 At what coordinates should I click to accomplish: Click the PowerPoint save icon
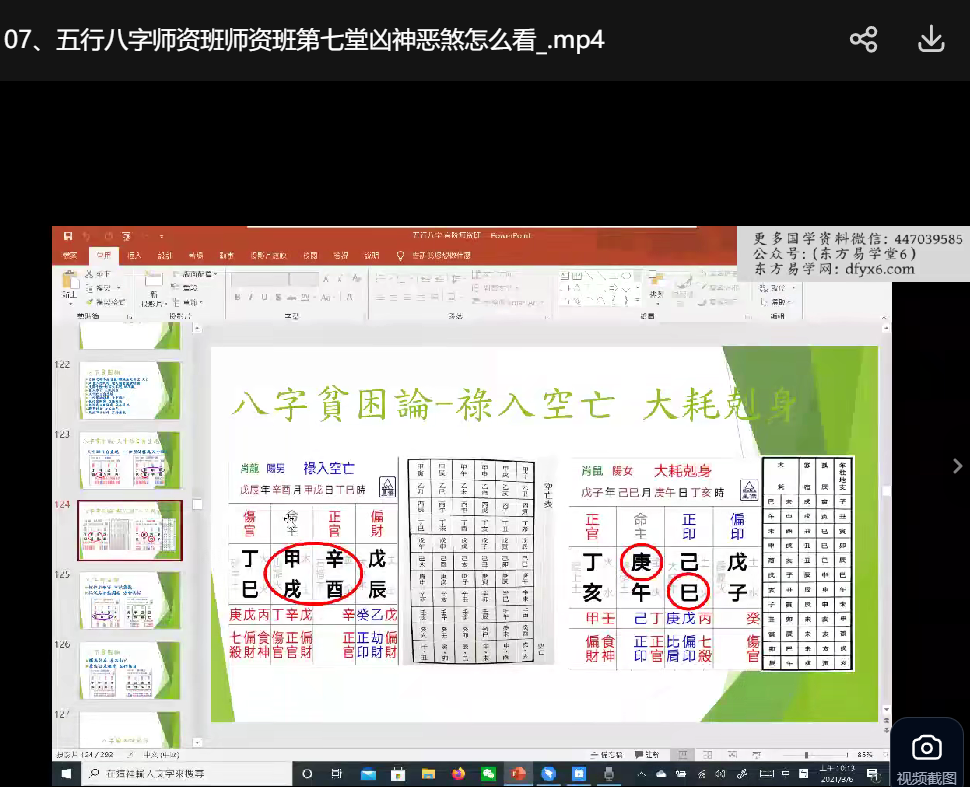pyautogui.click(x=67, y=236)
